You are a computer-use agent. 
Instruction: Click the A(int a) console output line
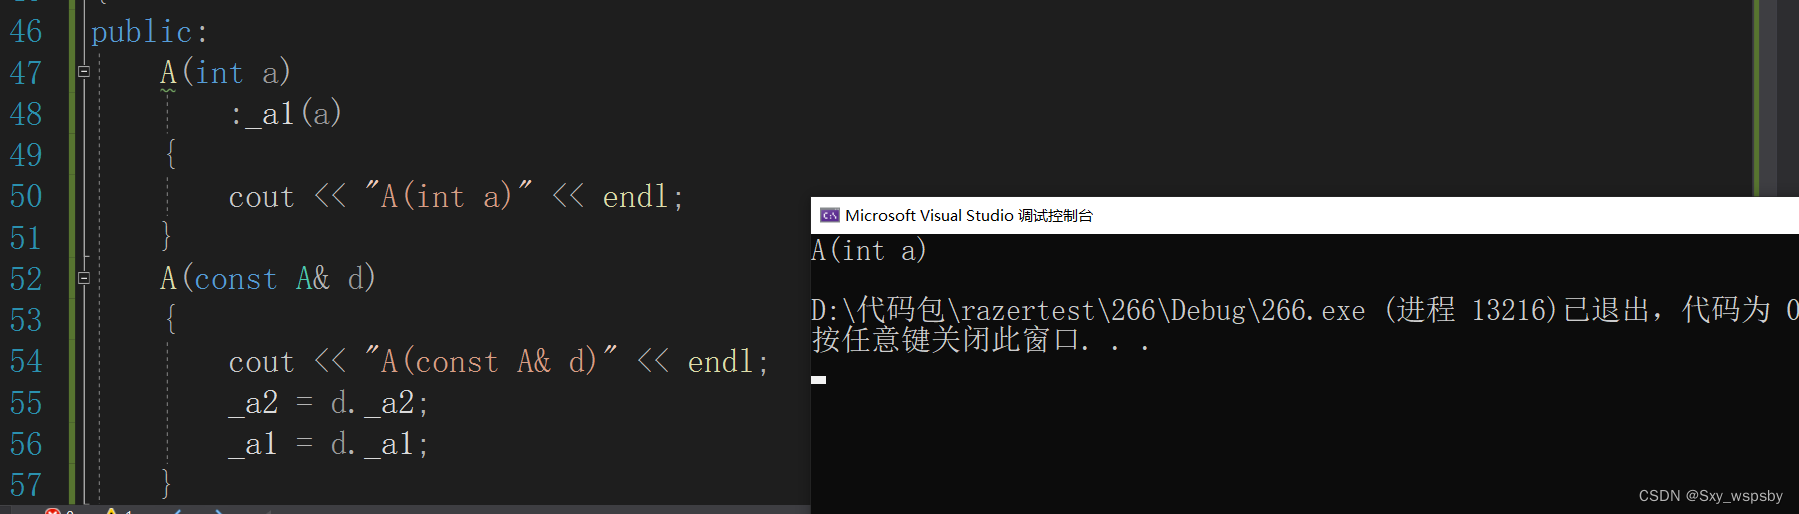(x=869, y=250)
